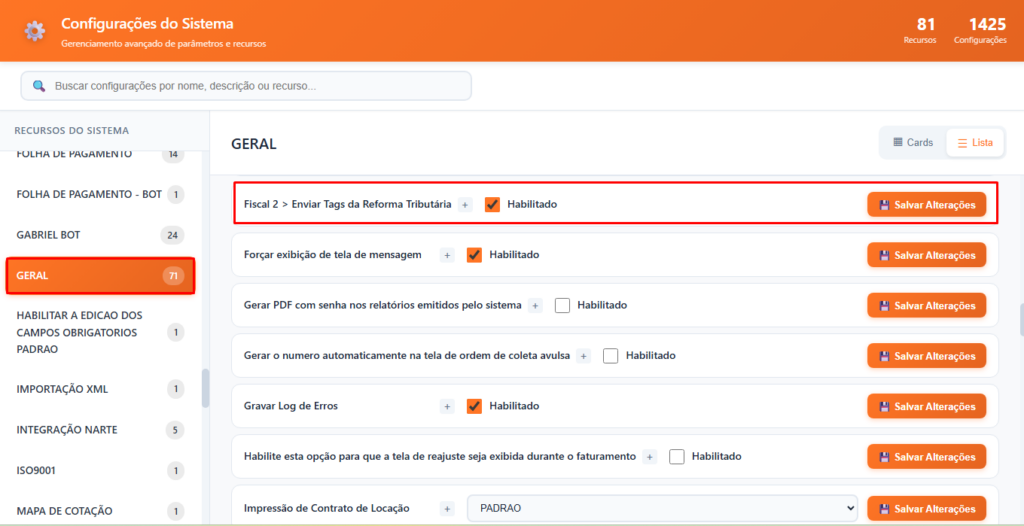Click plus icon beside ordem de coleta avulsa
1024x526 pixels.
click(584, 356)
